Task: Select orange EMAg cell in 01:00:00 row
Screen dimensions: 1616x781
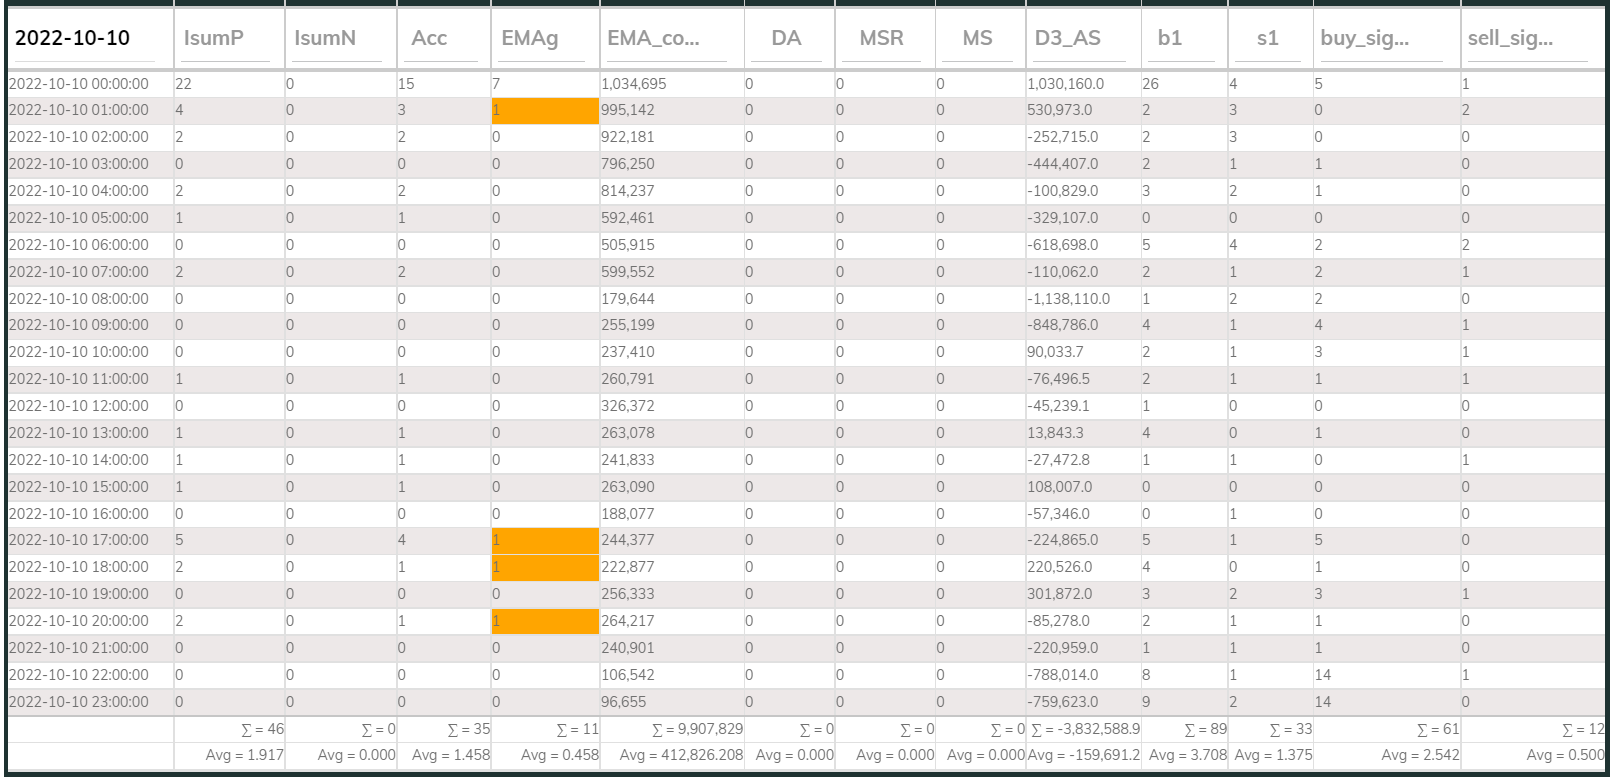Action: pyautogui.click(x=545, y=110)
